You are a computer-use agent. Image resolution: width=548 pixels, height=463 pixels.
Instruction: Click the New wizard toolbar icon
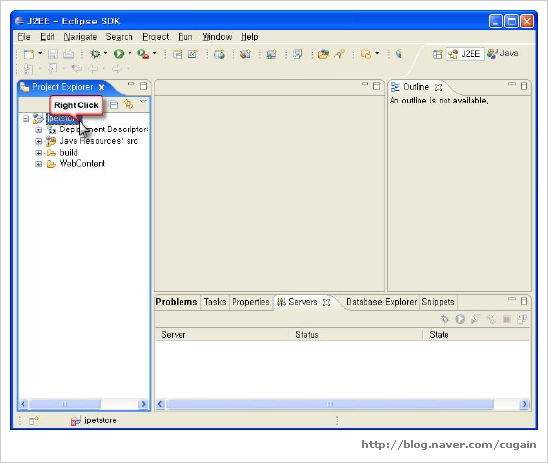pyautogui.click(x=29, y=54)
